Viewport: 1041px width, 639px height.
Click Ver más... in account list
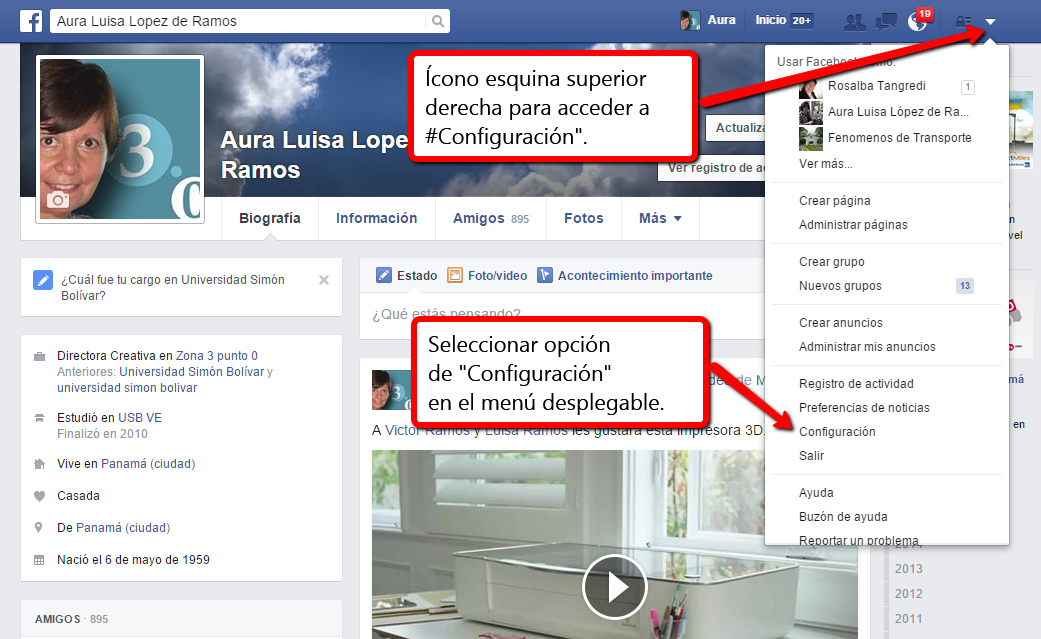tap(825, 163)
